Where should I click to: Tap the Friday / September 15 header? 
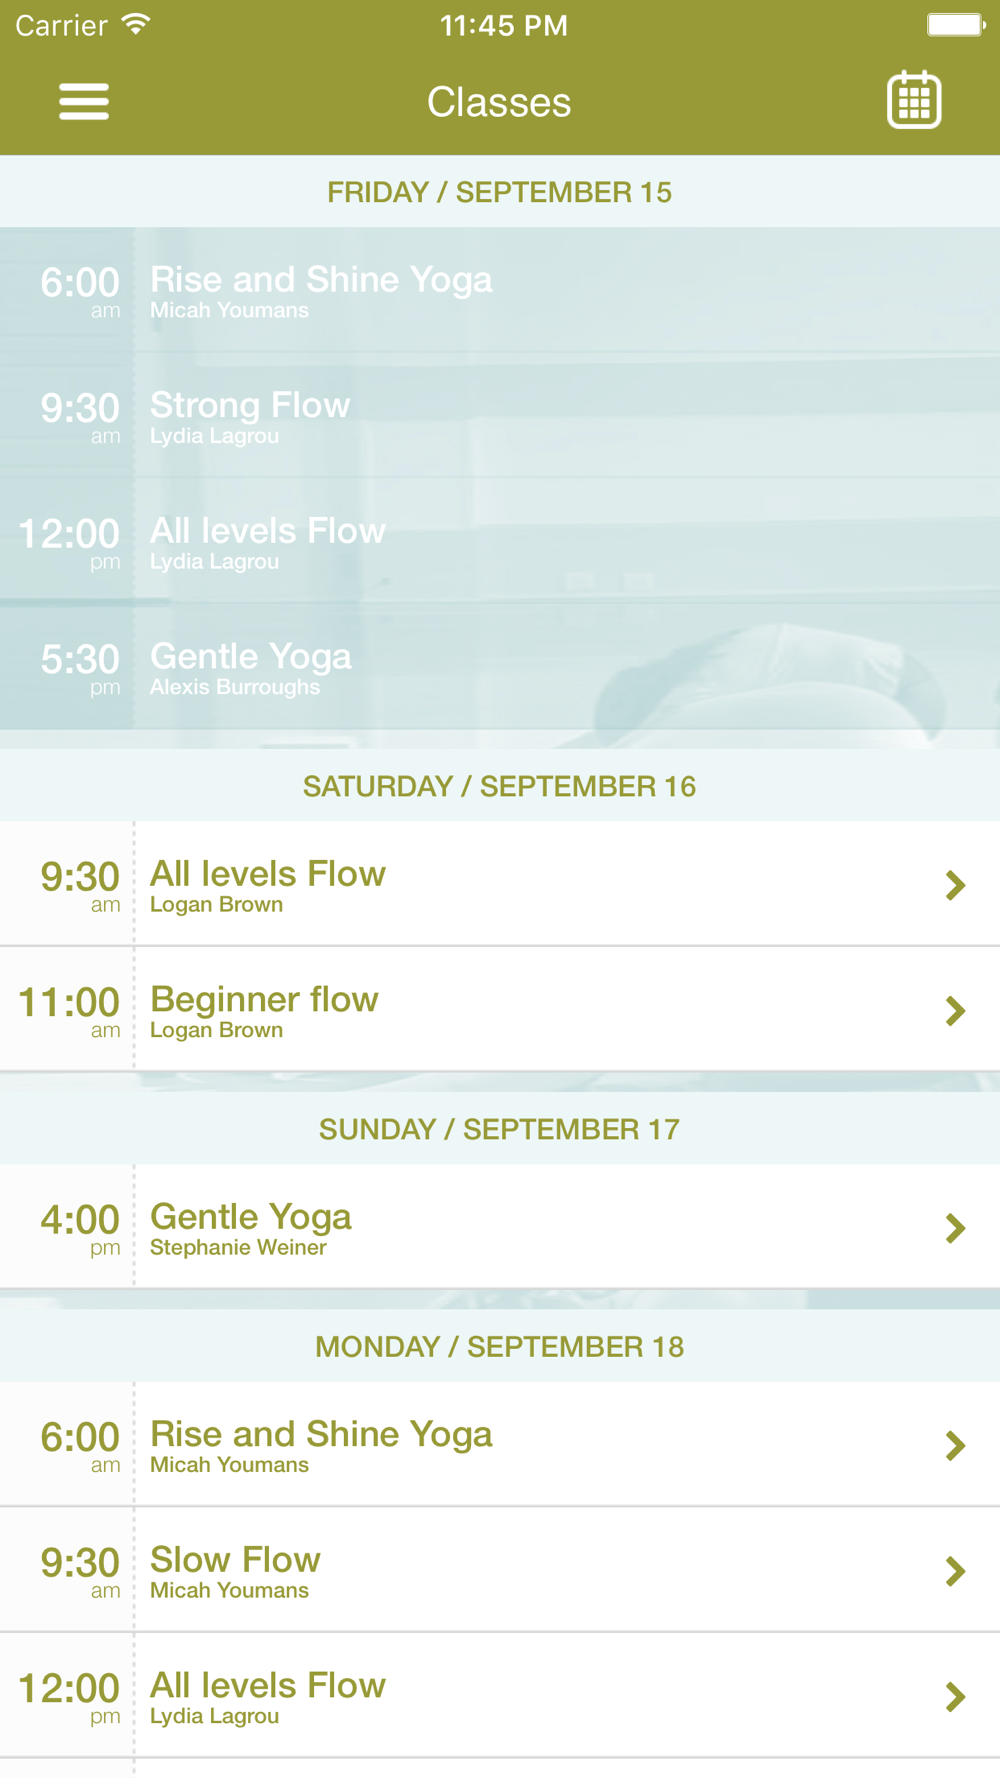(x=500, y=192)
